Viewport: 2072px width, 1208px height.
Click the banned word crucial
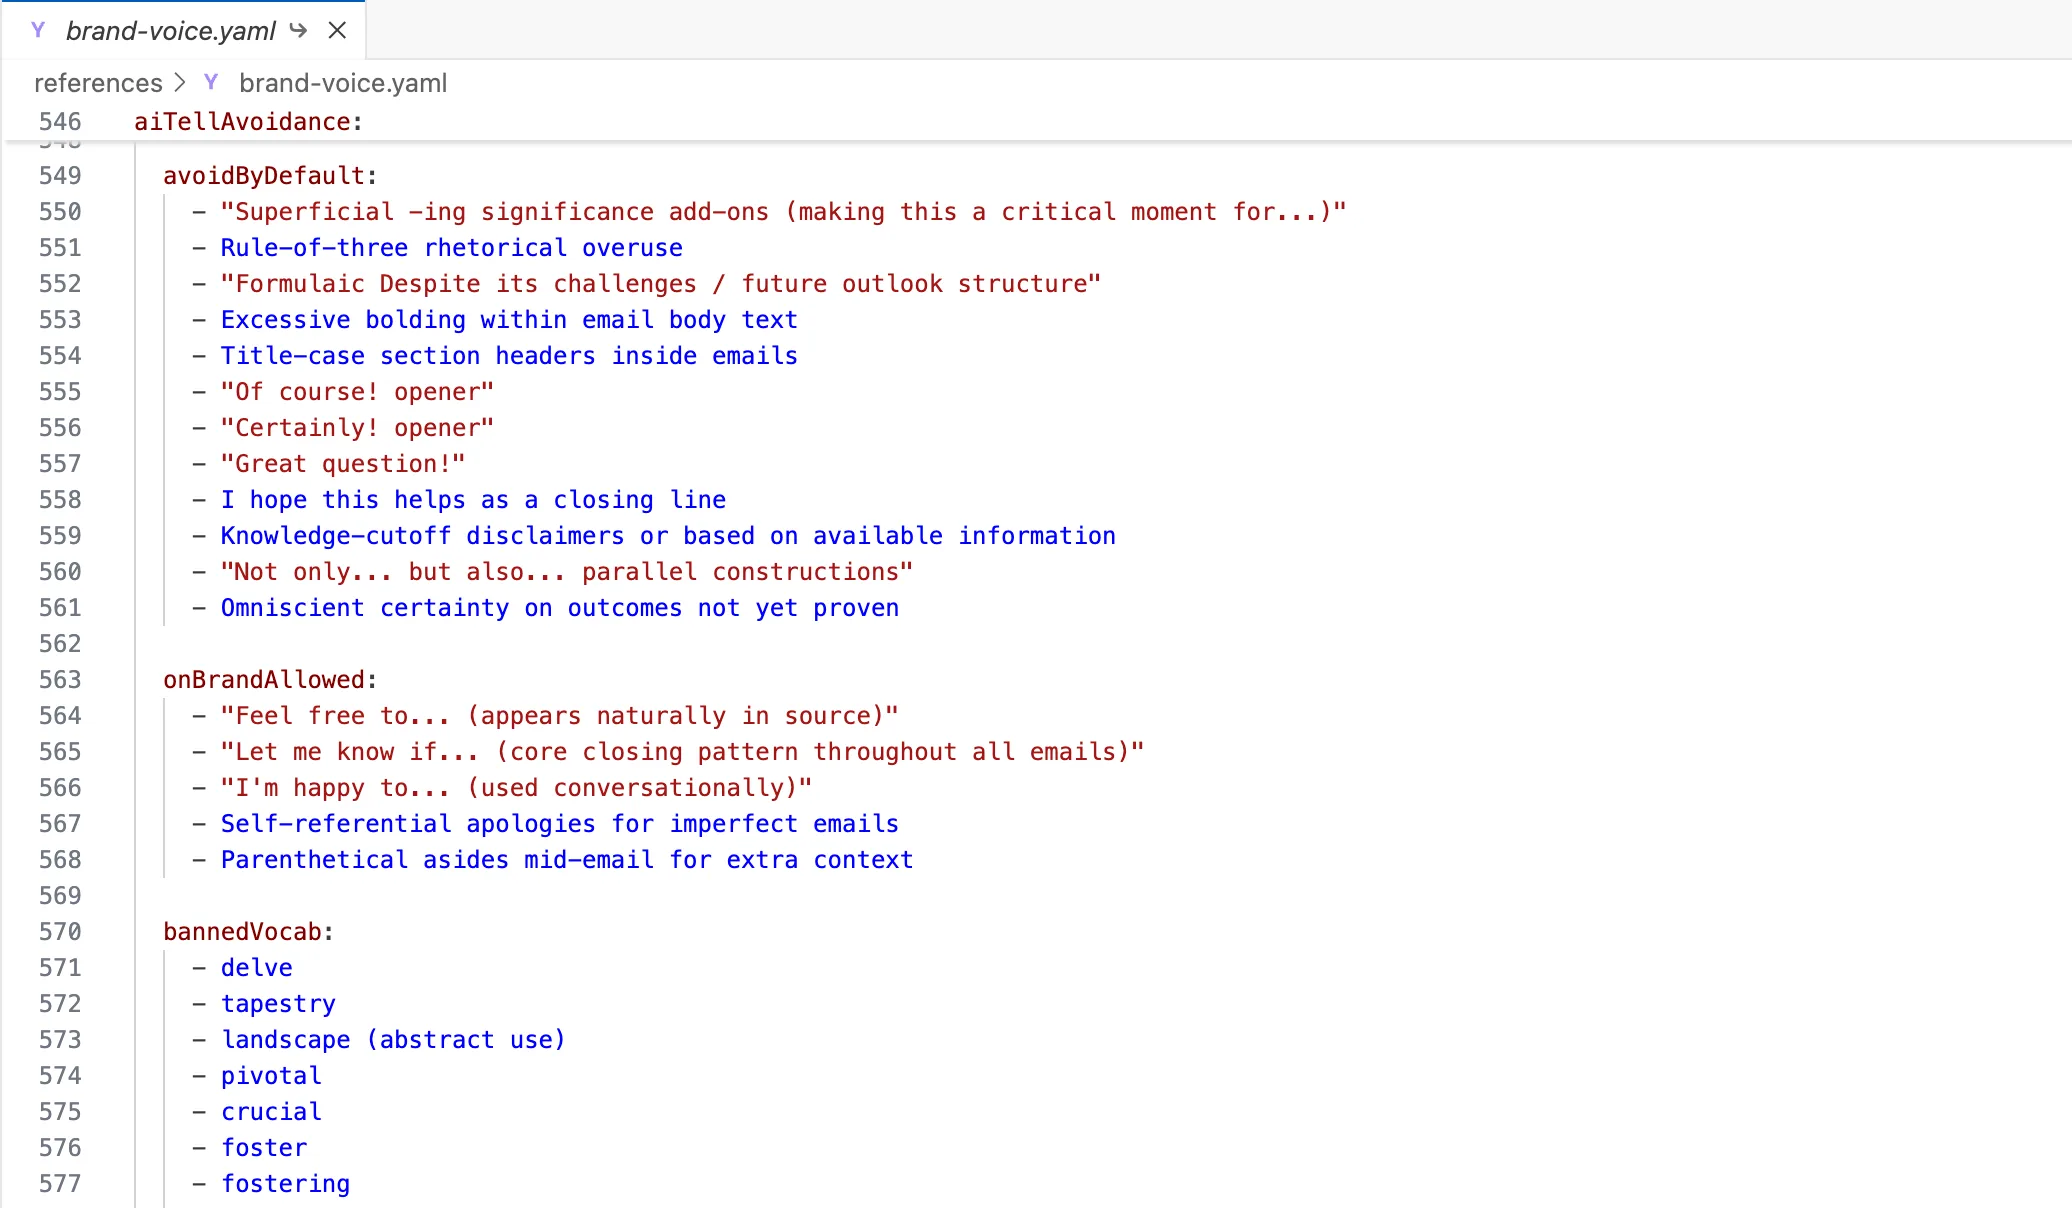click(x=271, y=1112)
